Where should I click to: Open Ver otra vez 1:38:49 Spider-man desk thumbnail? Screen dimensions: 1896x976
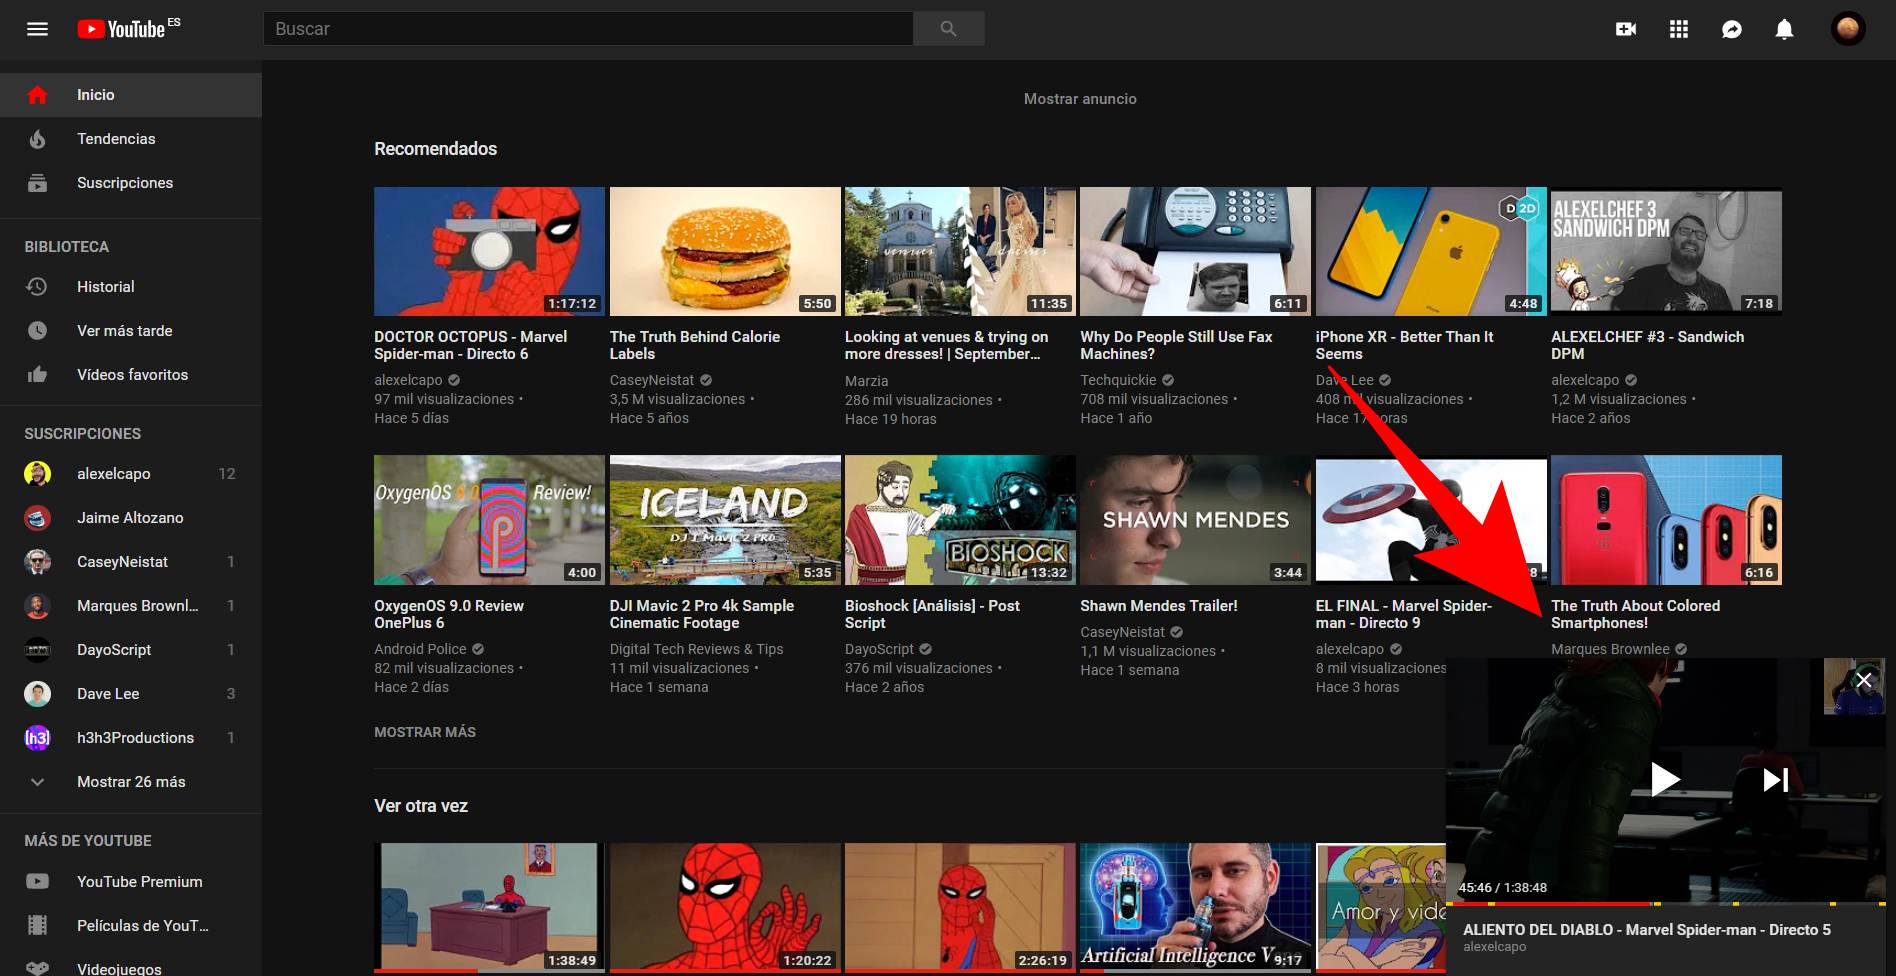tap(489, 907)
